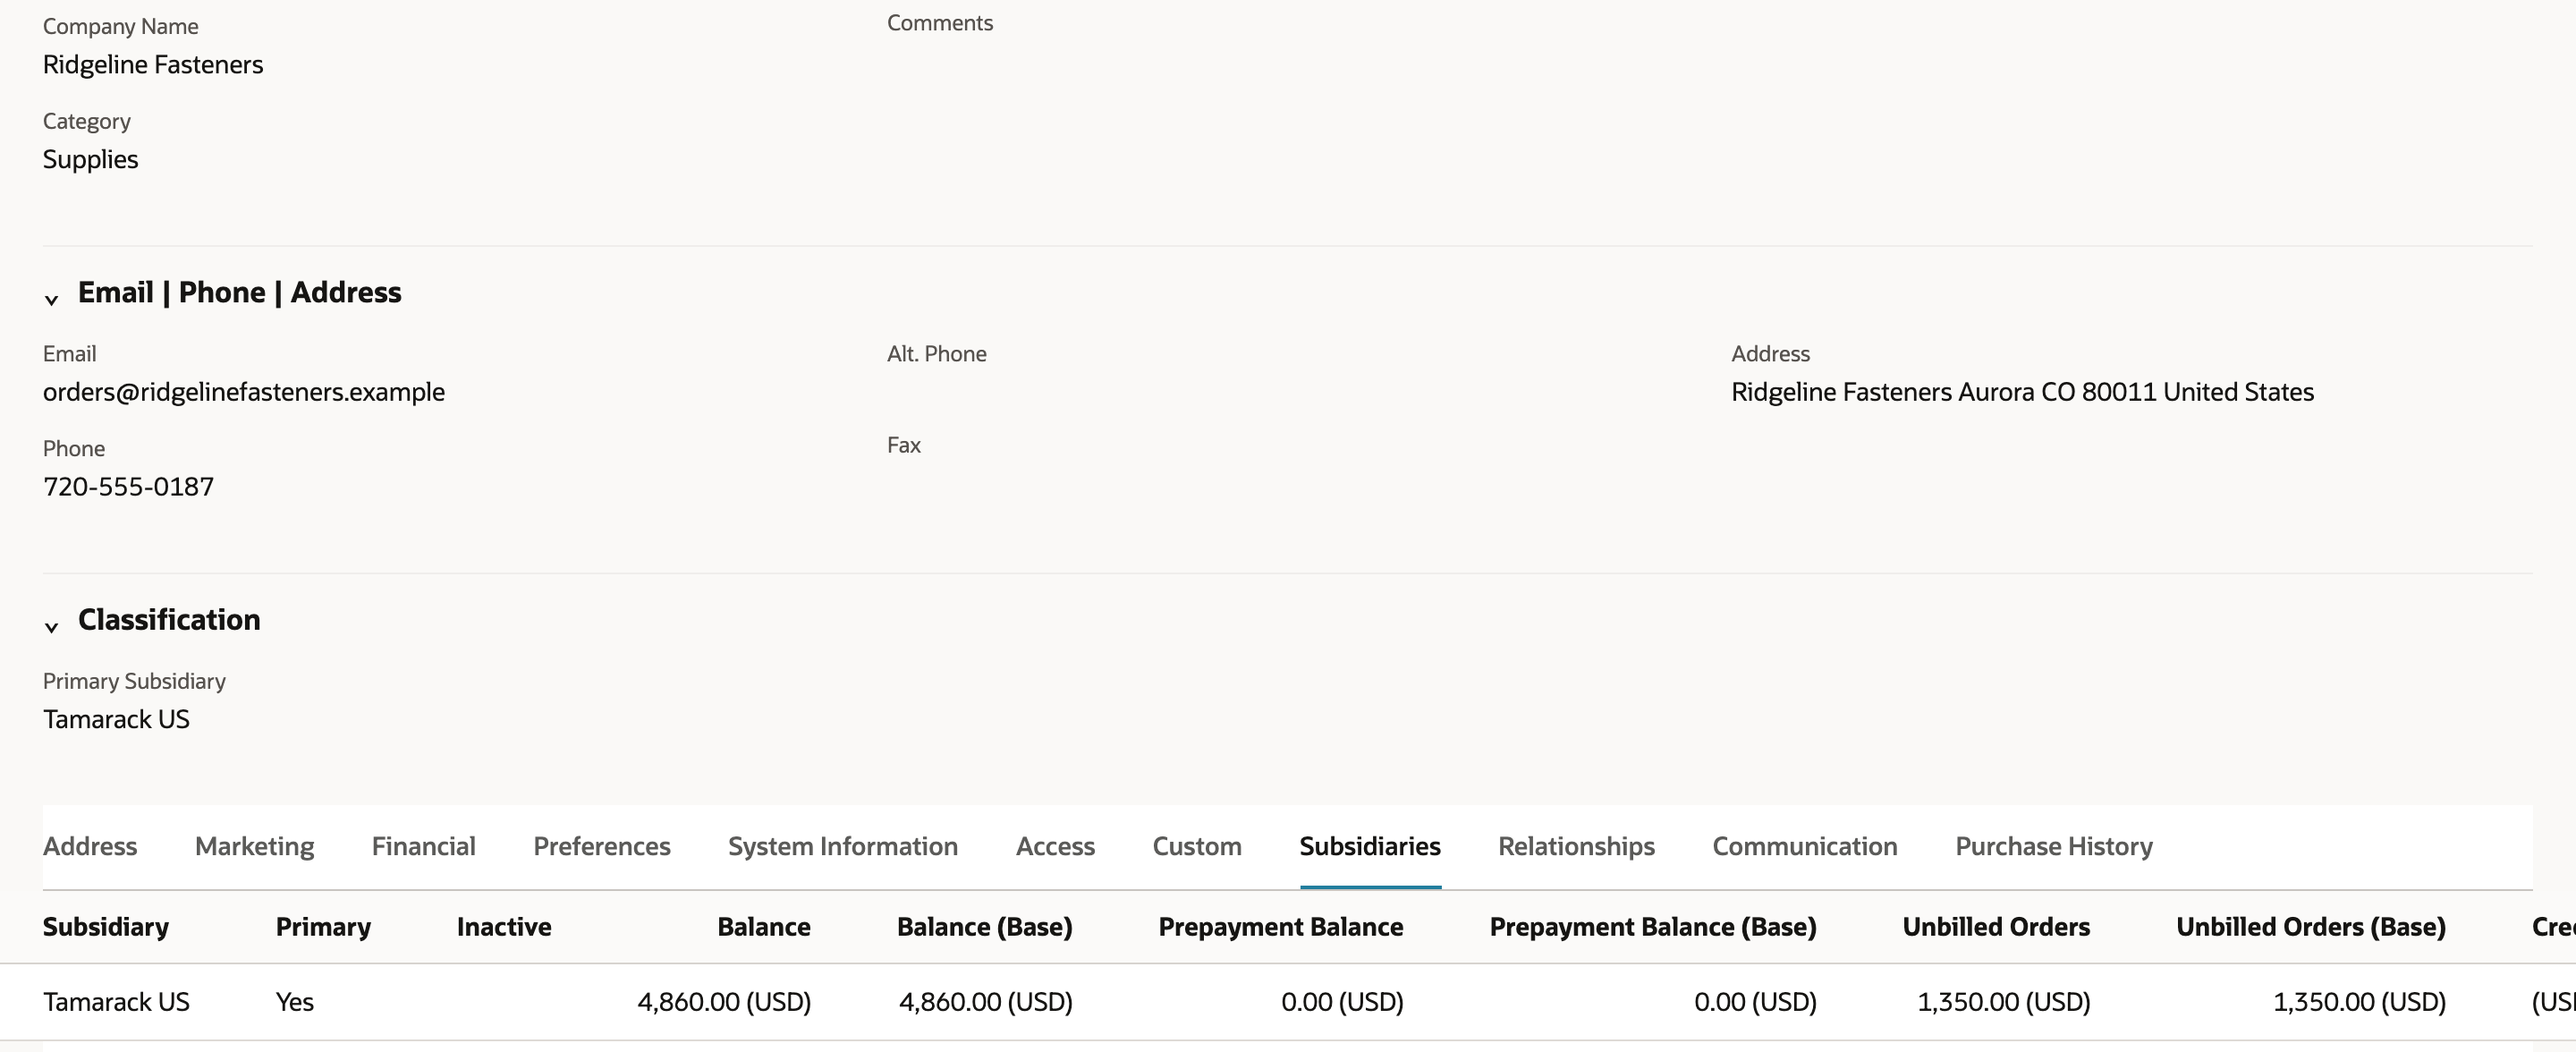Click the phone number 720-555-0187
This screenshot has width=2576, height=1052.
(128, 487)
